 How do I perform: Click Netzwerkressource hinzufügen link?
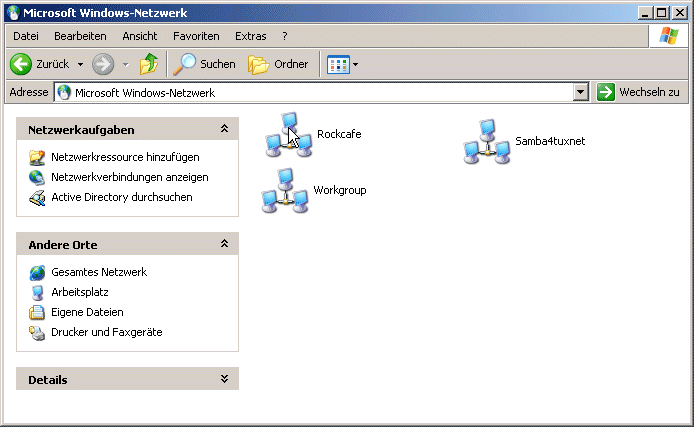pyautogui.click(x=125, y=157)
